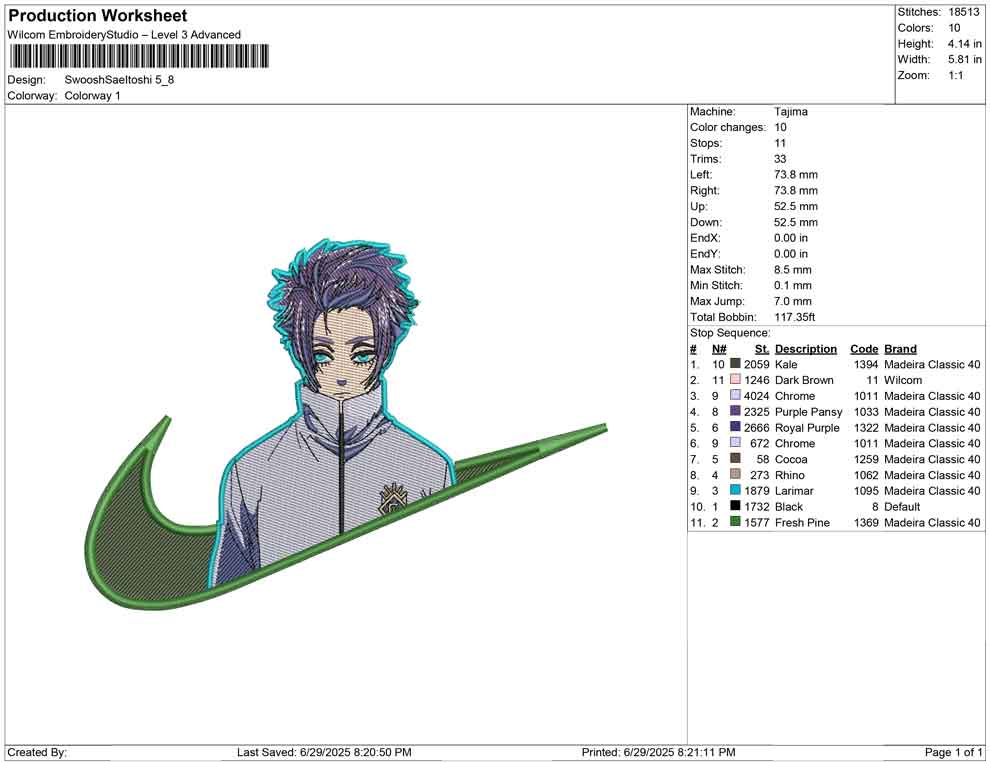Click the barcode under the worksheet title
The height and width of the screenshot is (762, 990).
139,56
